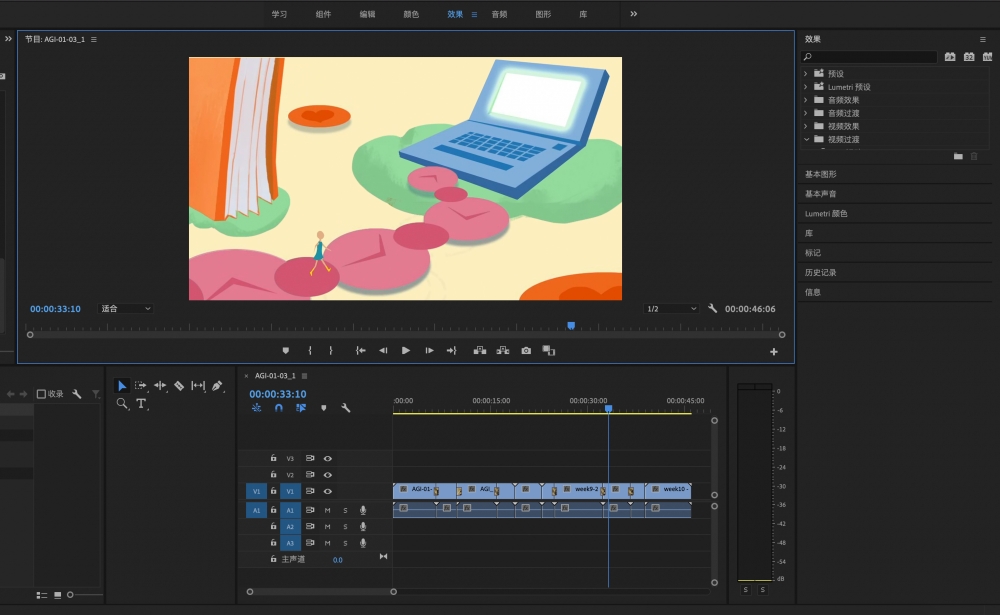Screen dimensions: 1000x615
Task: Switch to the 颜色 workspace tab
Action: [x=411, y=14]
